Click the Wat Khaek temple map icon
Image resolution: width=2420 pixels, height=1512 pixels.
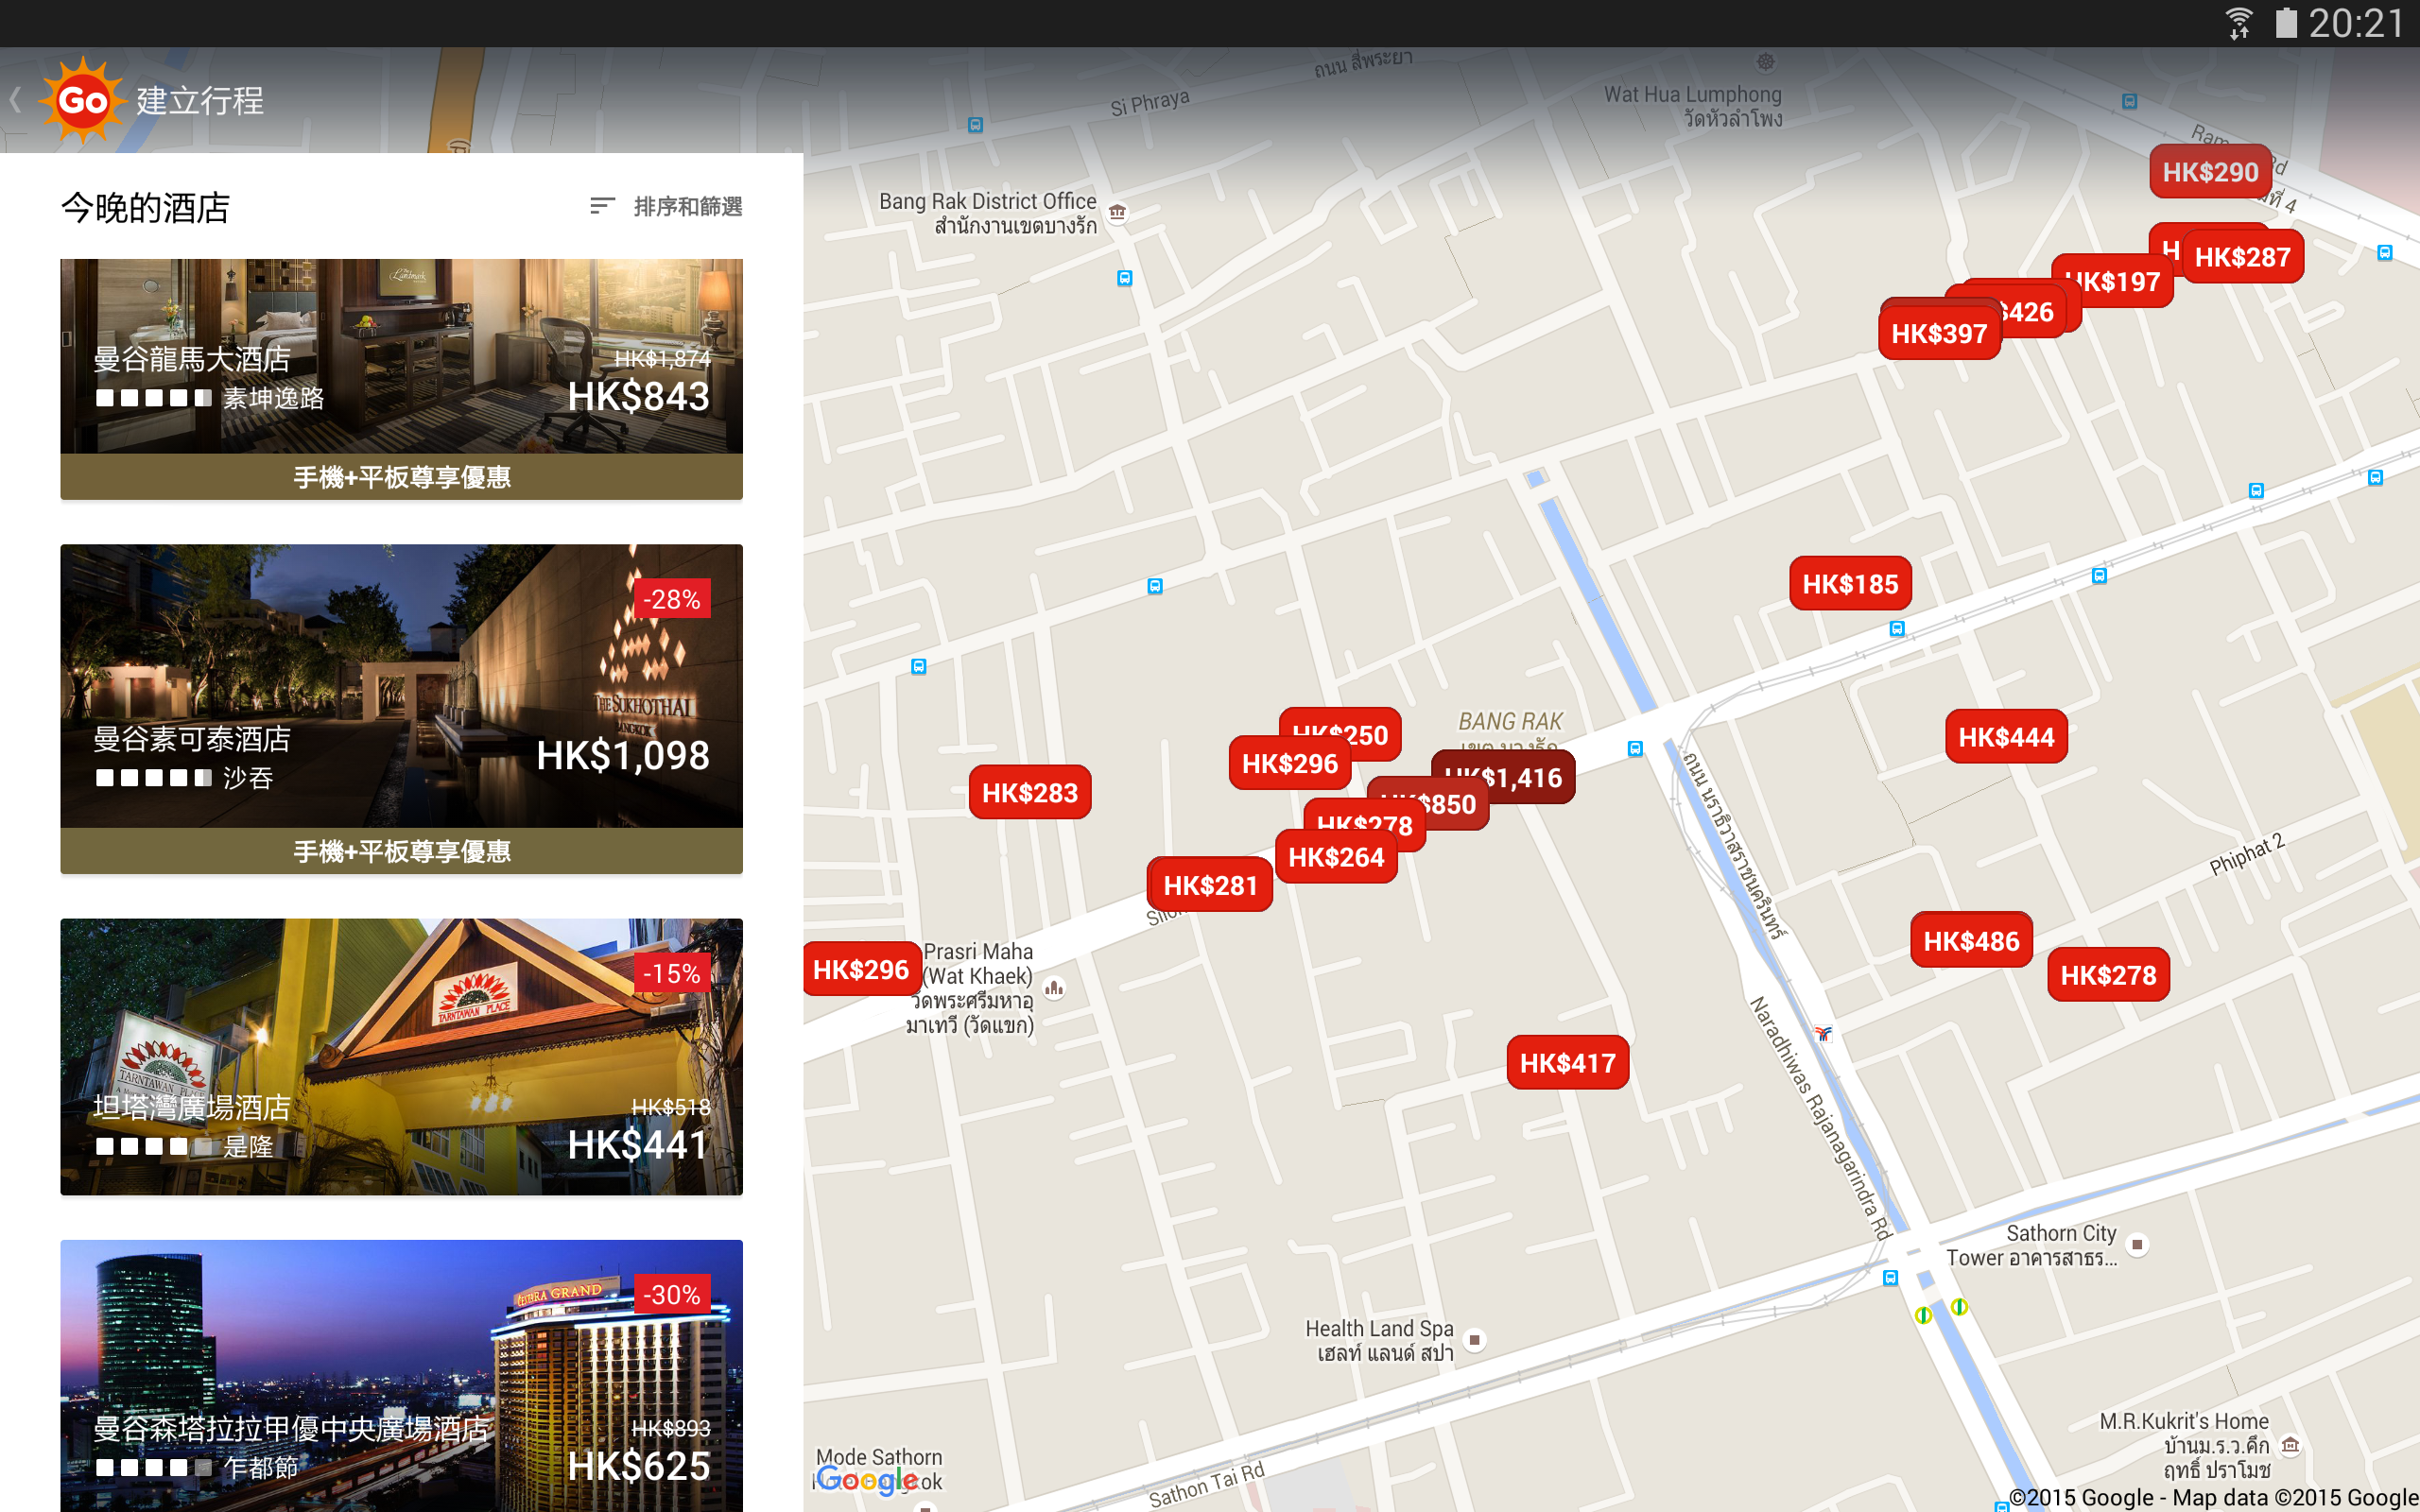[1054, 989]
